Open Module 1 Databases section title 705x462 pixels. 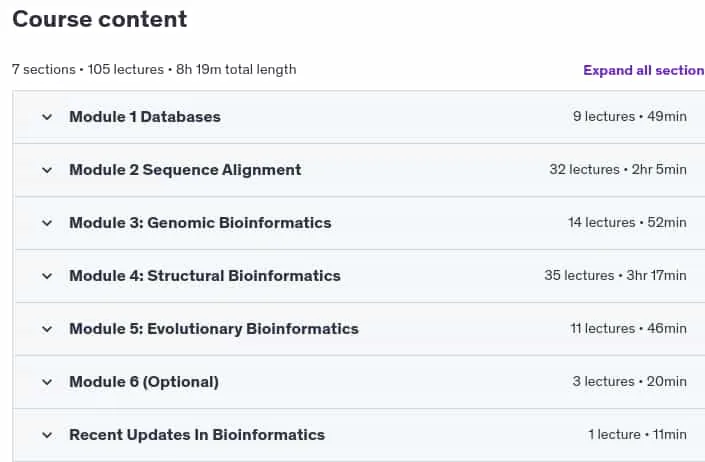coord(145,117)
